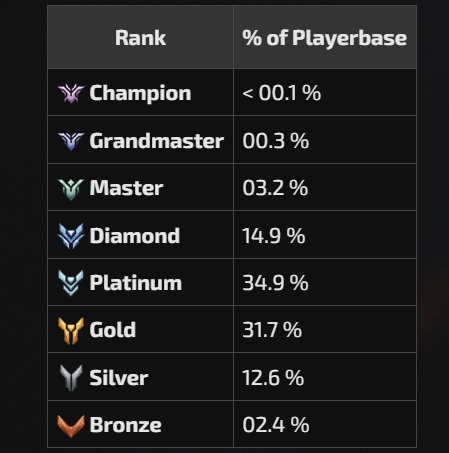The image size is (449, 453).
Task: Select the Master rank icon
Action: (71, 189)
